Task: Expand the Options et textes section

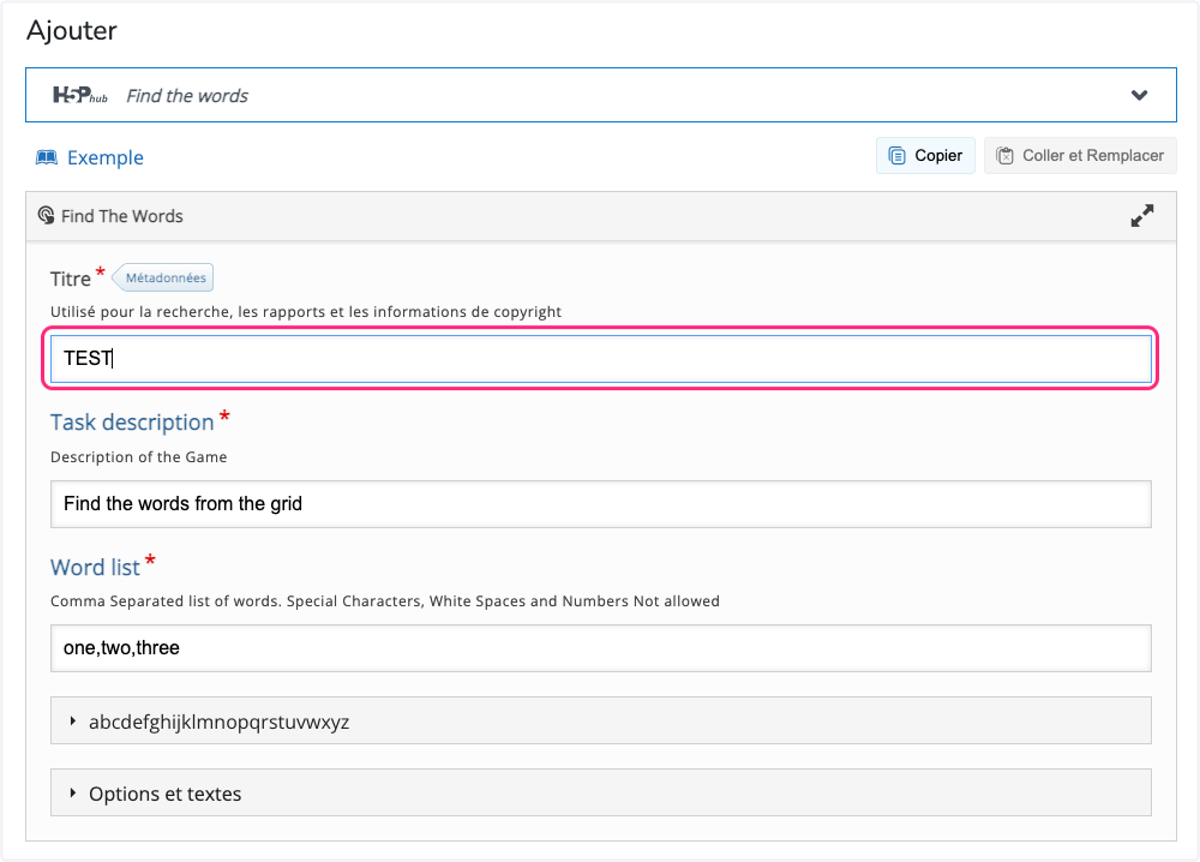Action: [600, 794]
